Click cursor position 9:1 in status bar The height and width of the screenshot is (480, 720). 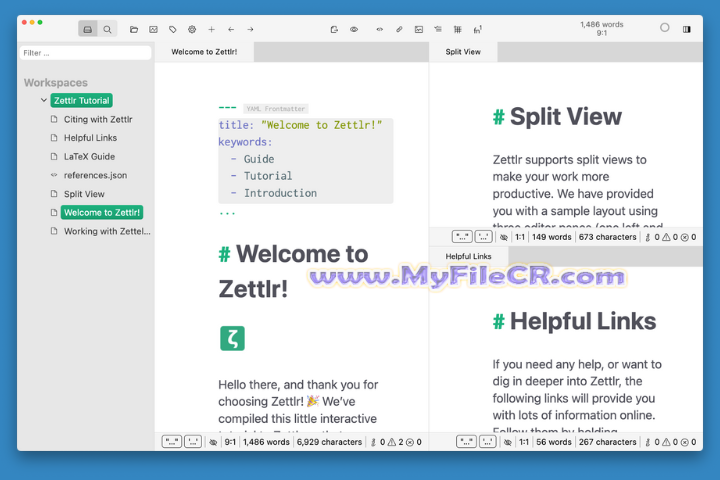pyautogui.click(x=230, y=442)
